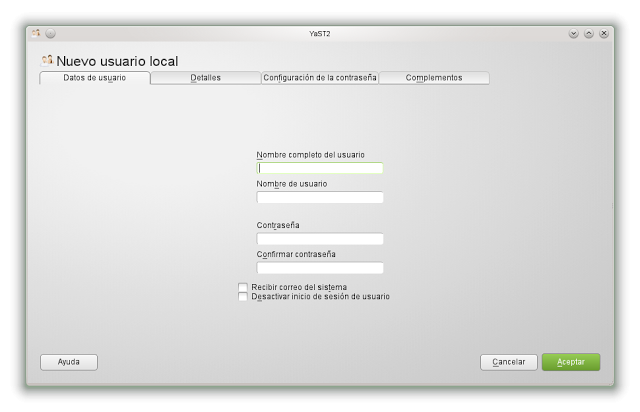Click into the Contraseña field
Screen dimensions: 640x412
[320, 239]
